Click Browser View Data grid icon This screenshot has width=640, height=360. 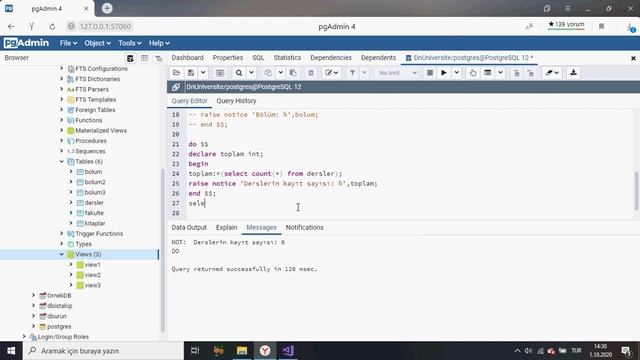point(144,58)
